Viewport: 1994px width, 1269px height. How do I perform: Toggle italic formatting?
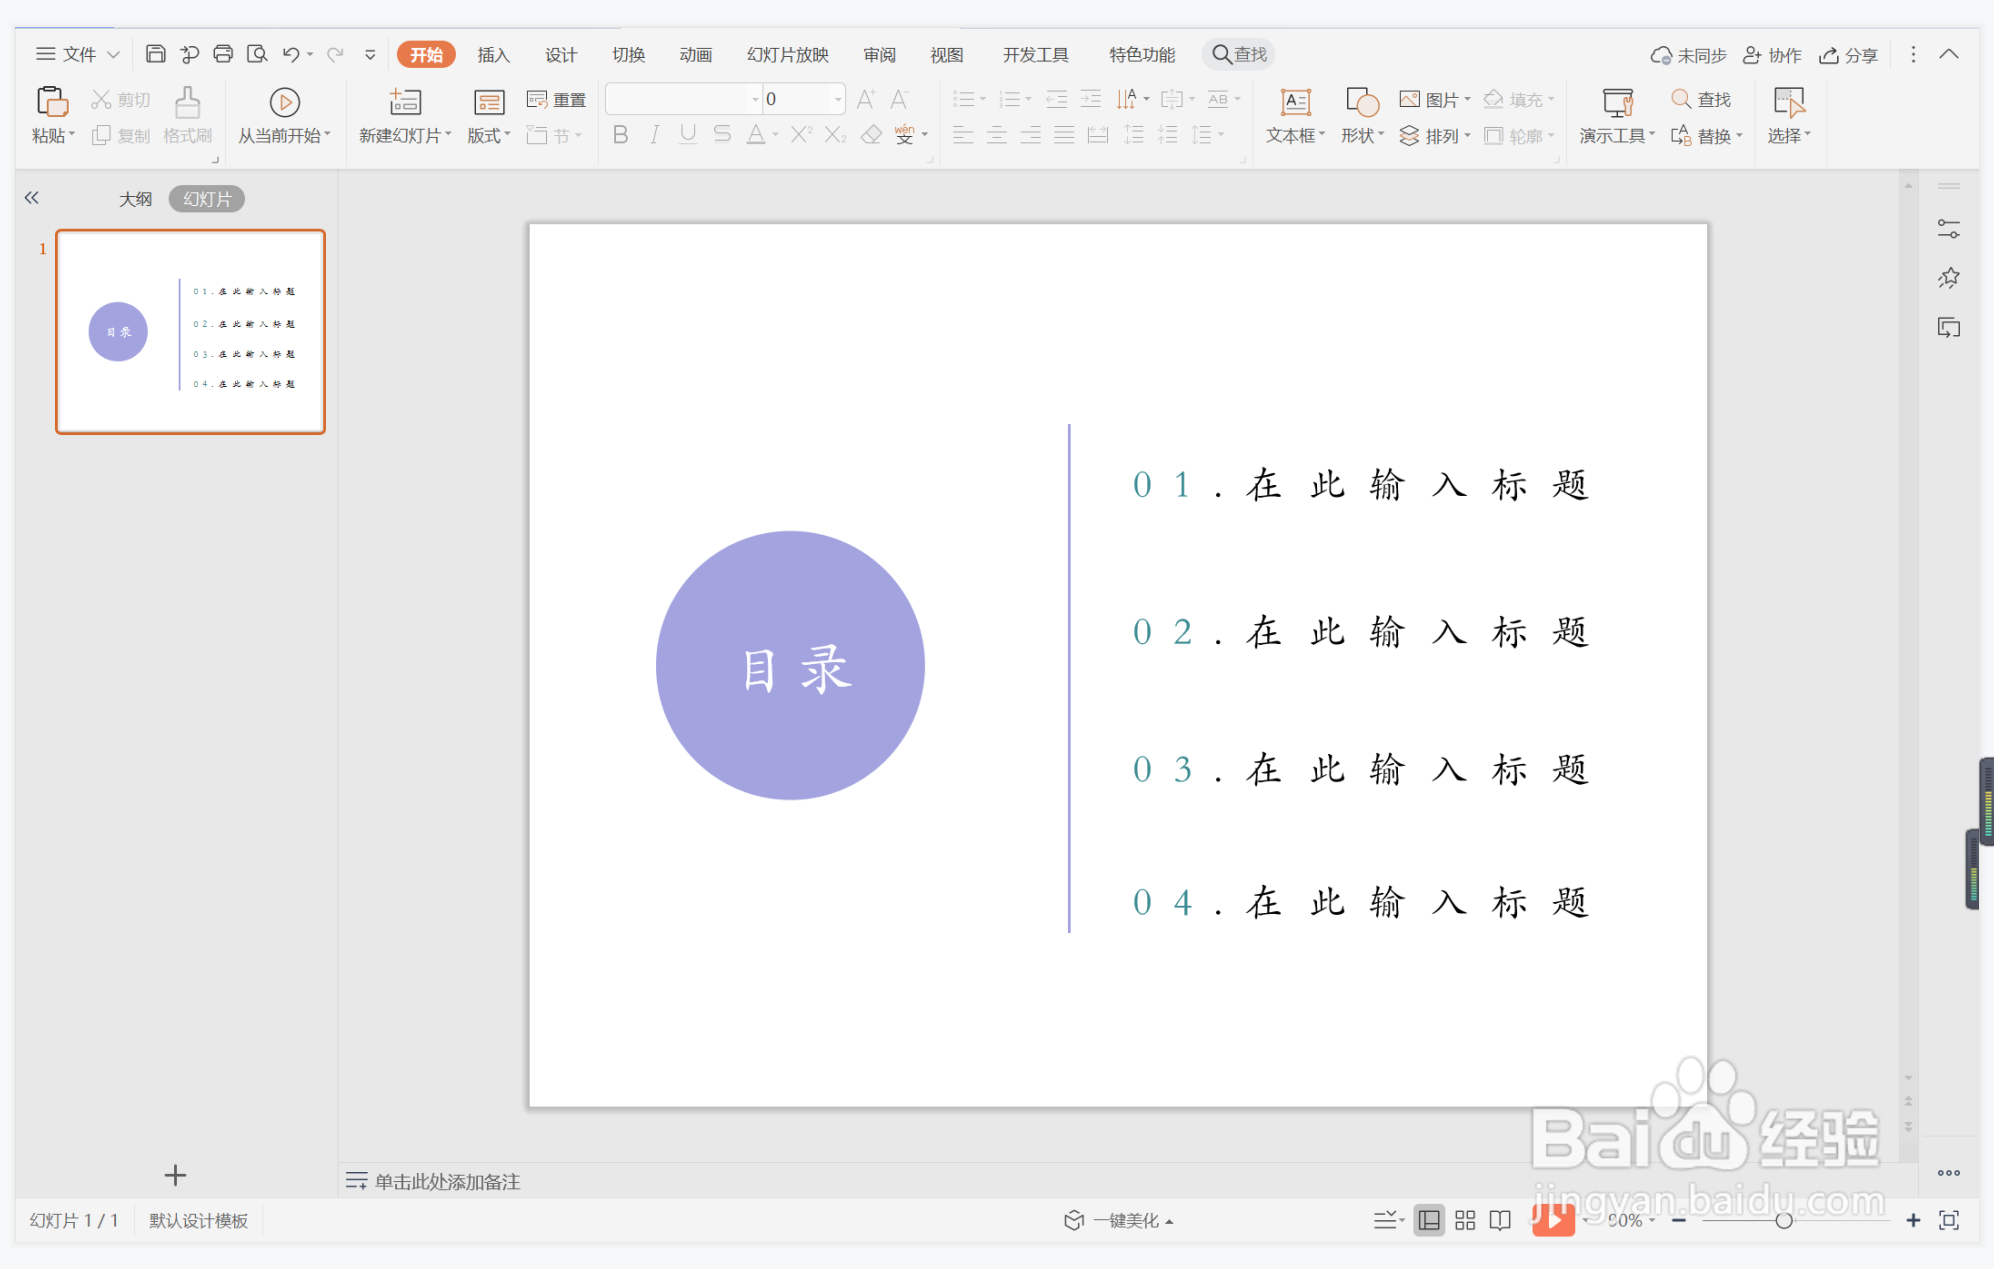click(x=654, y=135)
